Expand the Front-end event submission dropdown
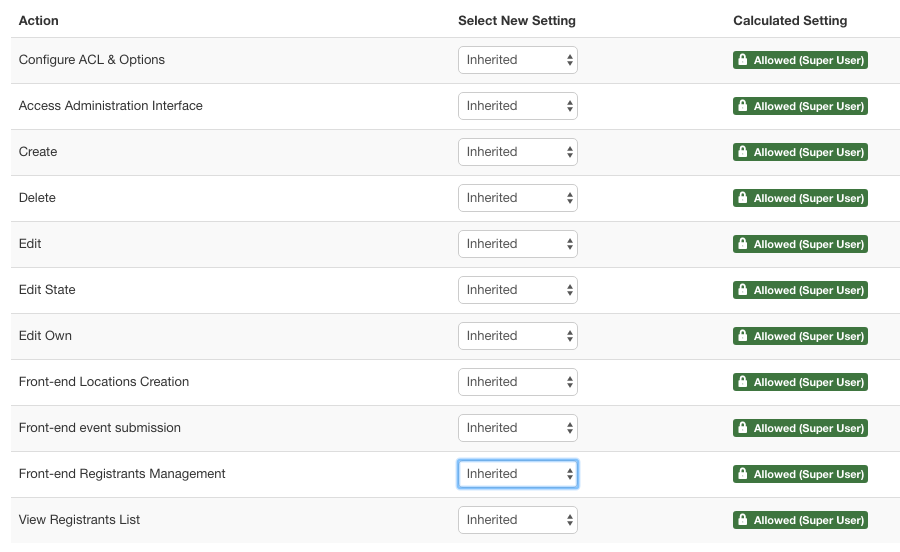Image resolution: width=900 pixels, height=552 pixels. point(517,428)
